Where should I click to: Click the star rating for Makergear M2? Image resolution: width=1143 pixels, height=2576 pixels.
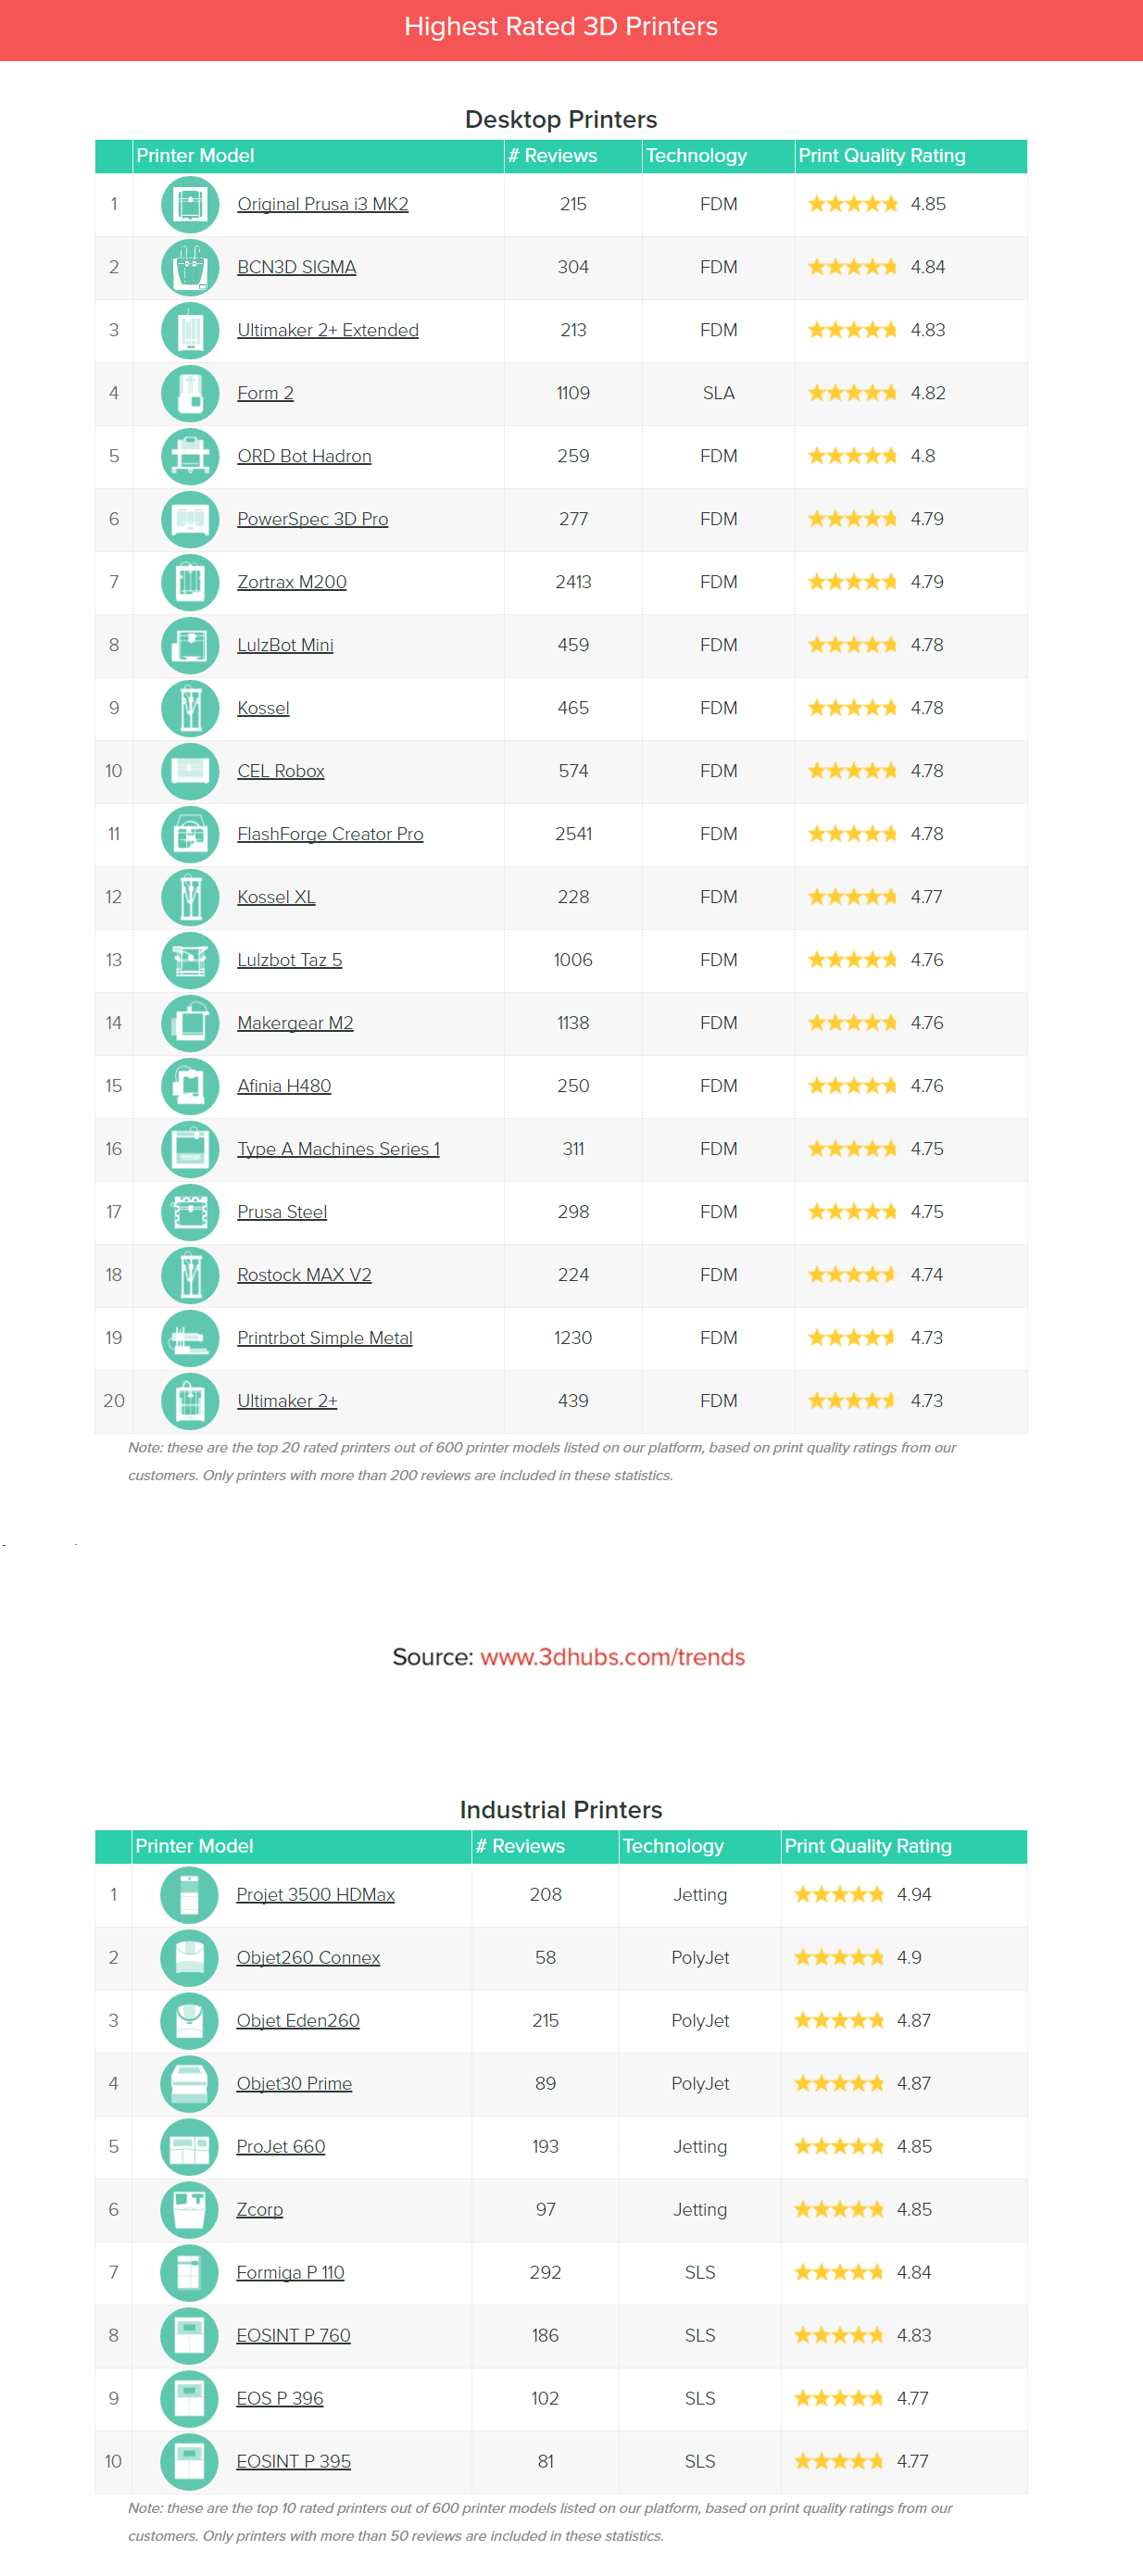click(x=852, y=1023)
